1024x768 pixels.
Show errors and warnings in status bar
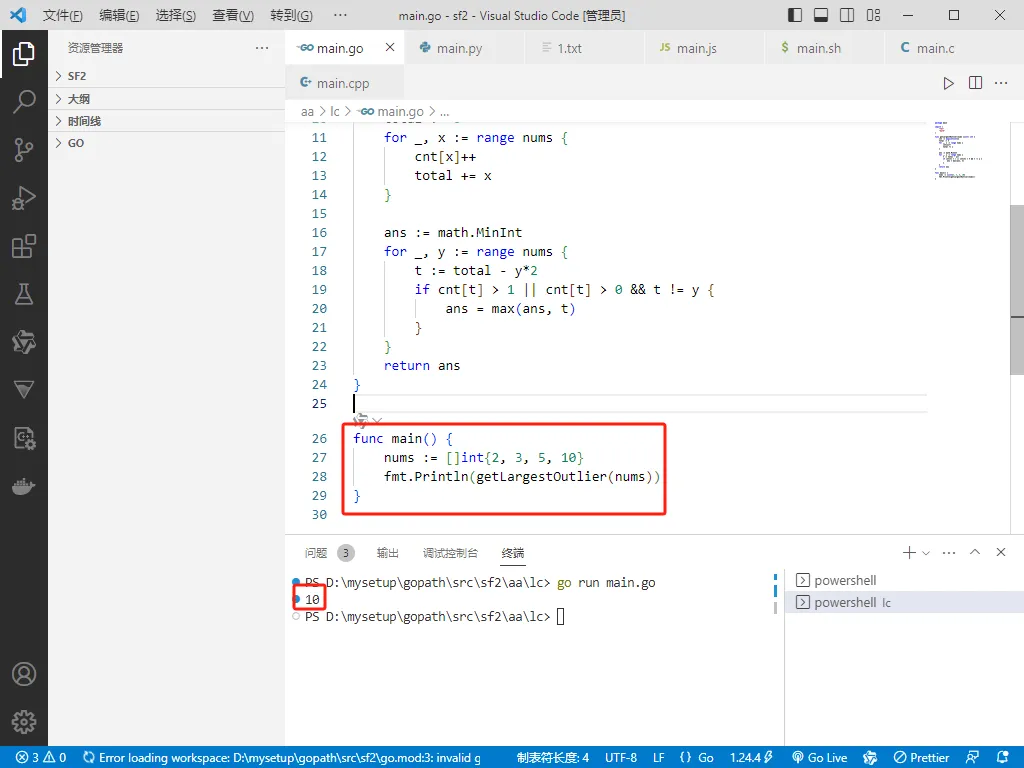point(40,758)
